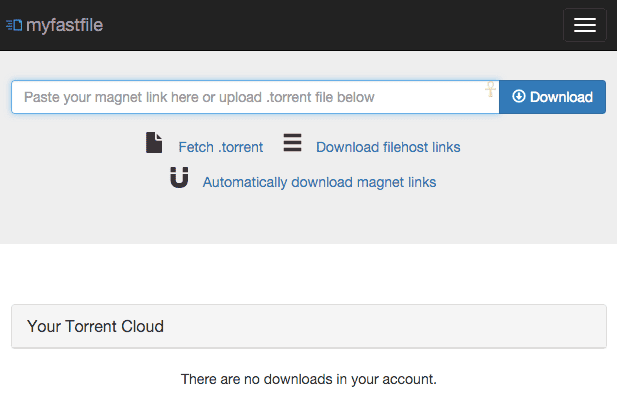Click the Your Torrent Cloud panel header
The height and width of the screenshot is (407, 617).
tap(309, 326)
